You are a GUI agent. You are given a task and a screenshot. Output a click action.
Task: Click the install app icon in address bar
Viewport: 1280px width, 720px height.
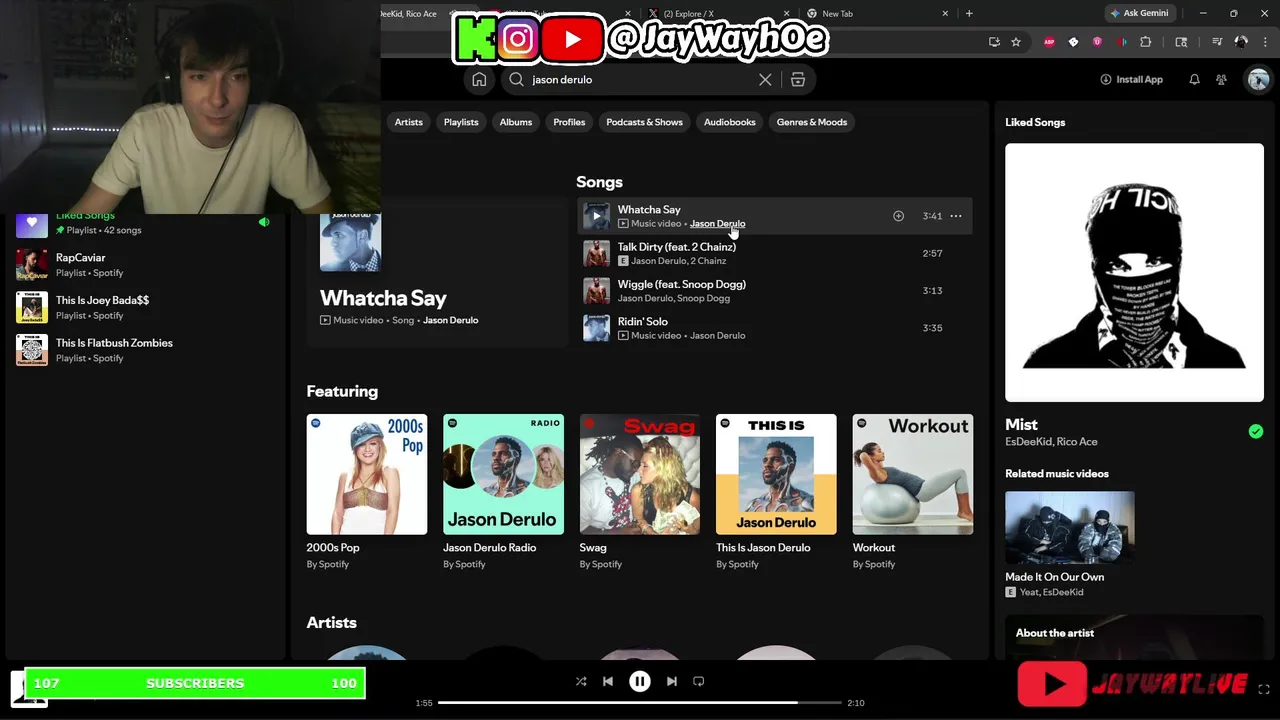[994, 42]
